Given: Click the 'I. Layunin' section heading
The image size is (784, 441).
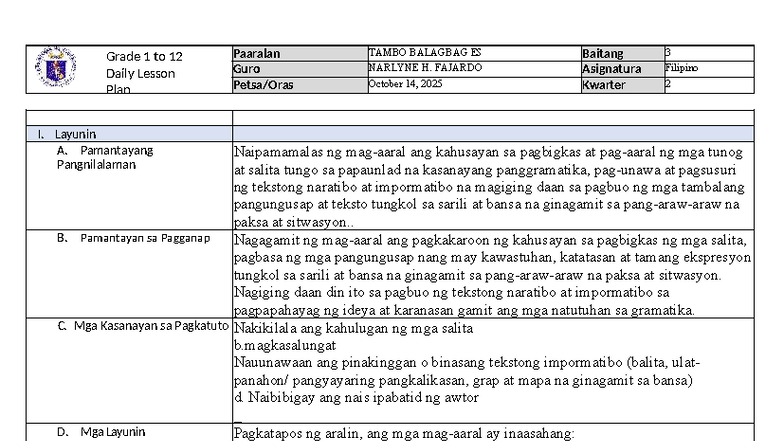Looking at the screenshot, I should click(67, 134).
